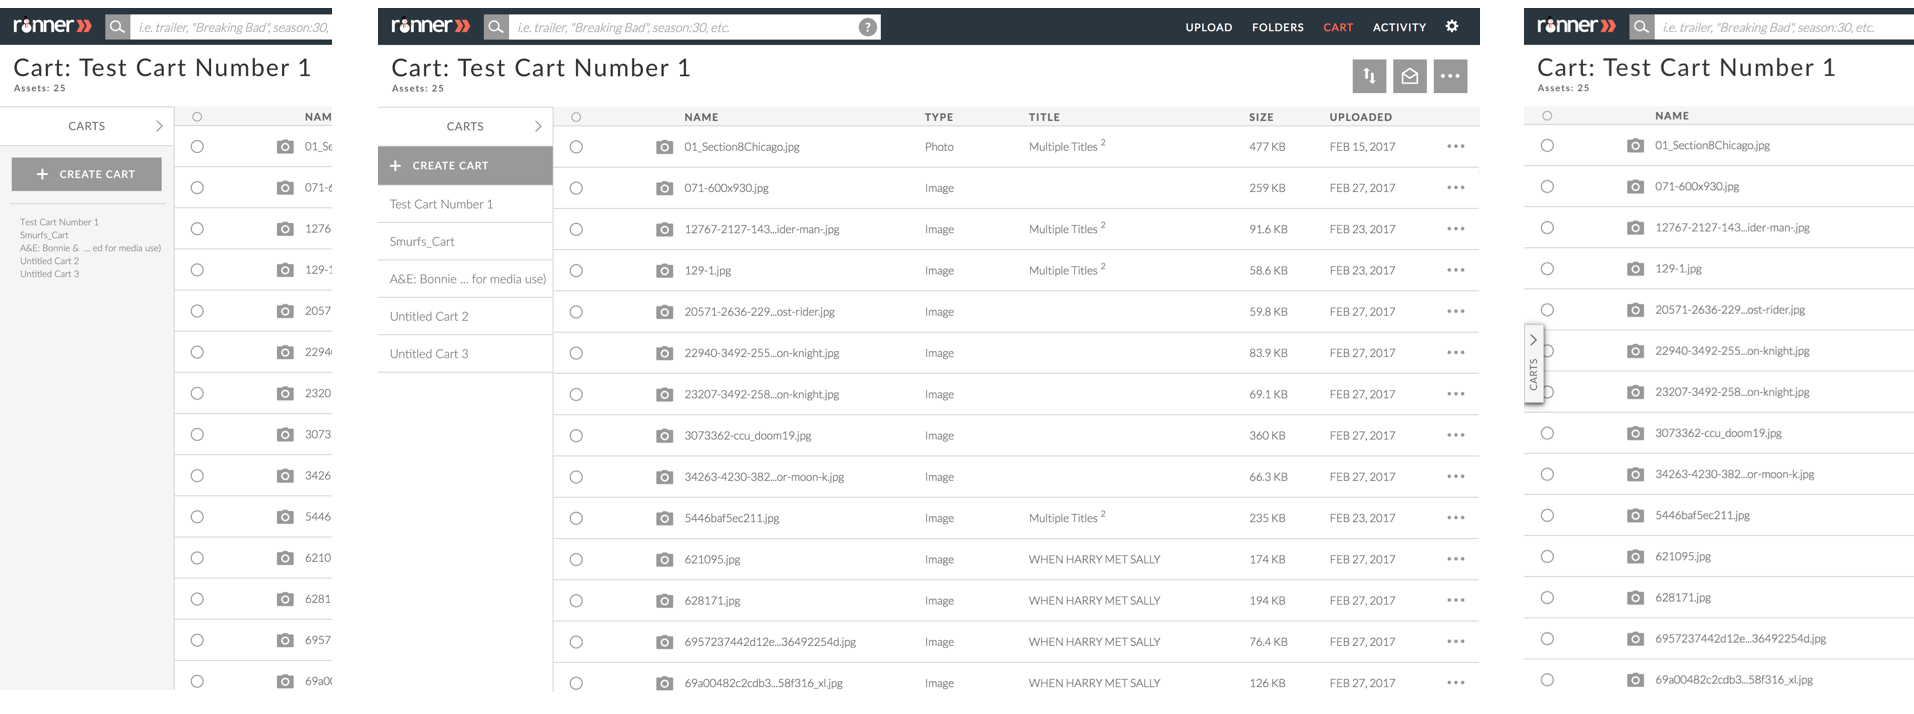Sort by NAME column header in right panel

[x=1672, y=116]
